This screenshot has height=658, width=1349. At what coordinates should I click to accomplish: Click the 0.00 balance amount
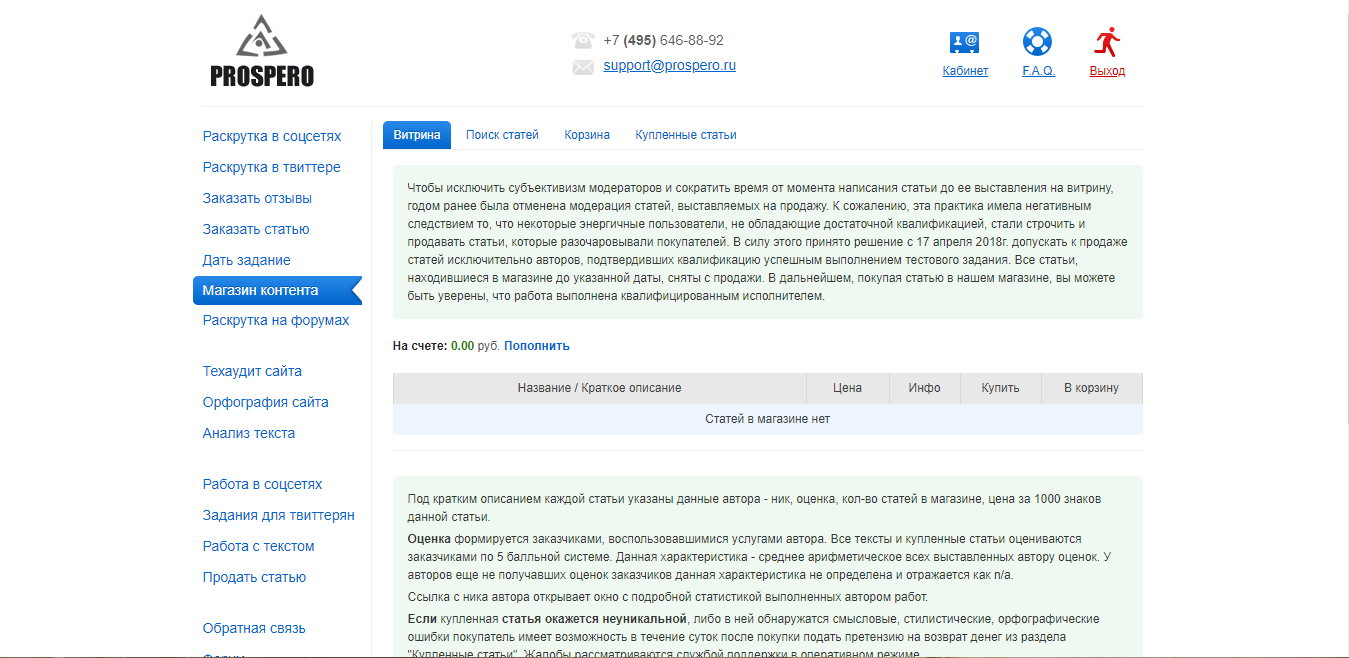[462, 346]
